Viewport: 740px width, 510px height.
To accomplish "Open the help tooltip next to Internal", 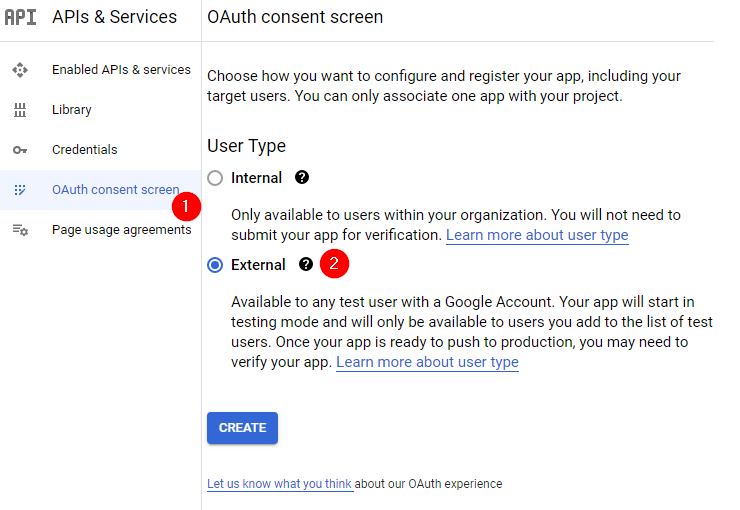I will tap(302, 178).
